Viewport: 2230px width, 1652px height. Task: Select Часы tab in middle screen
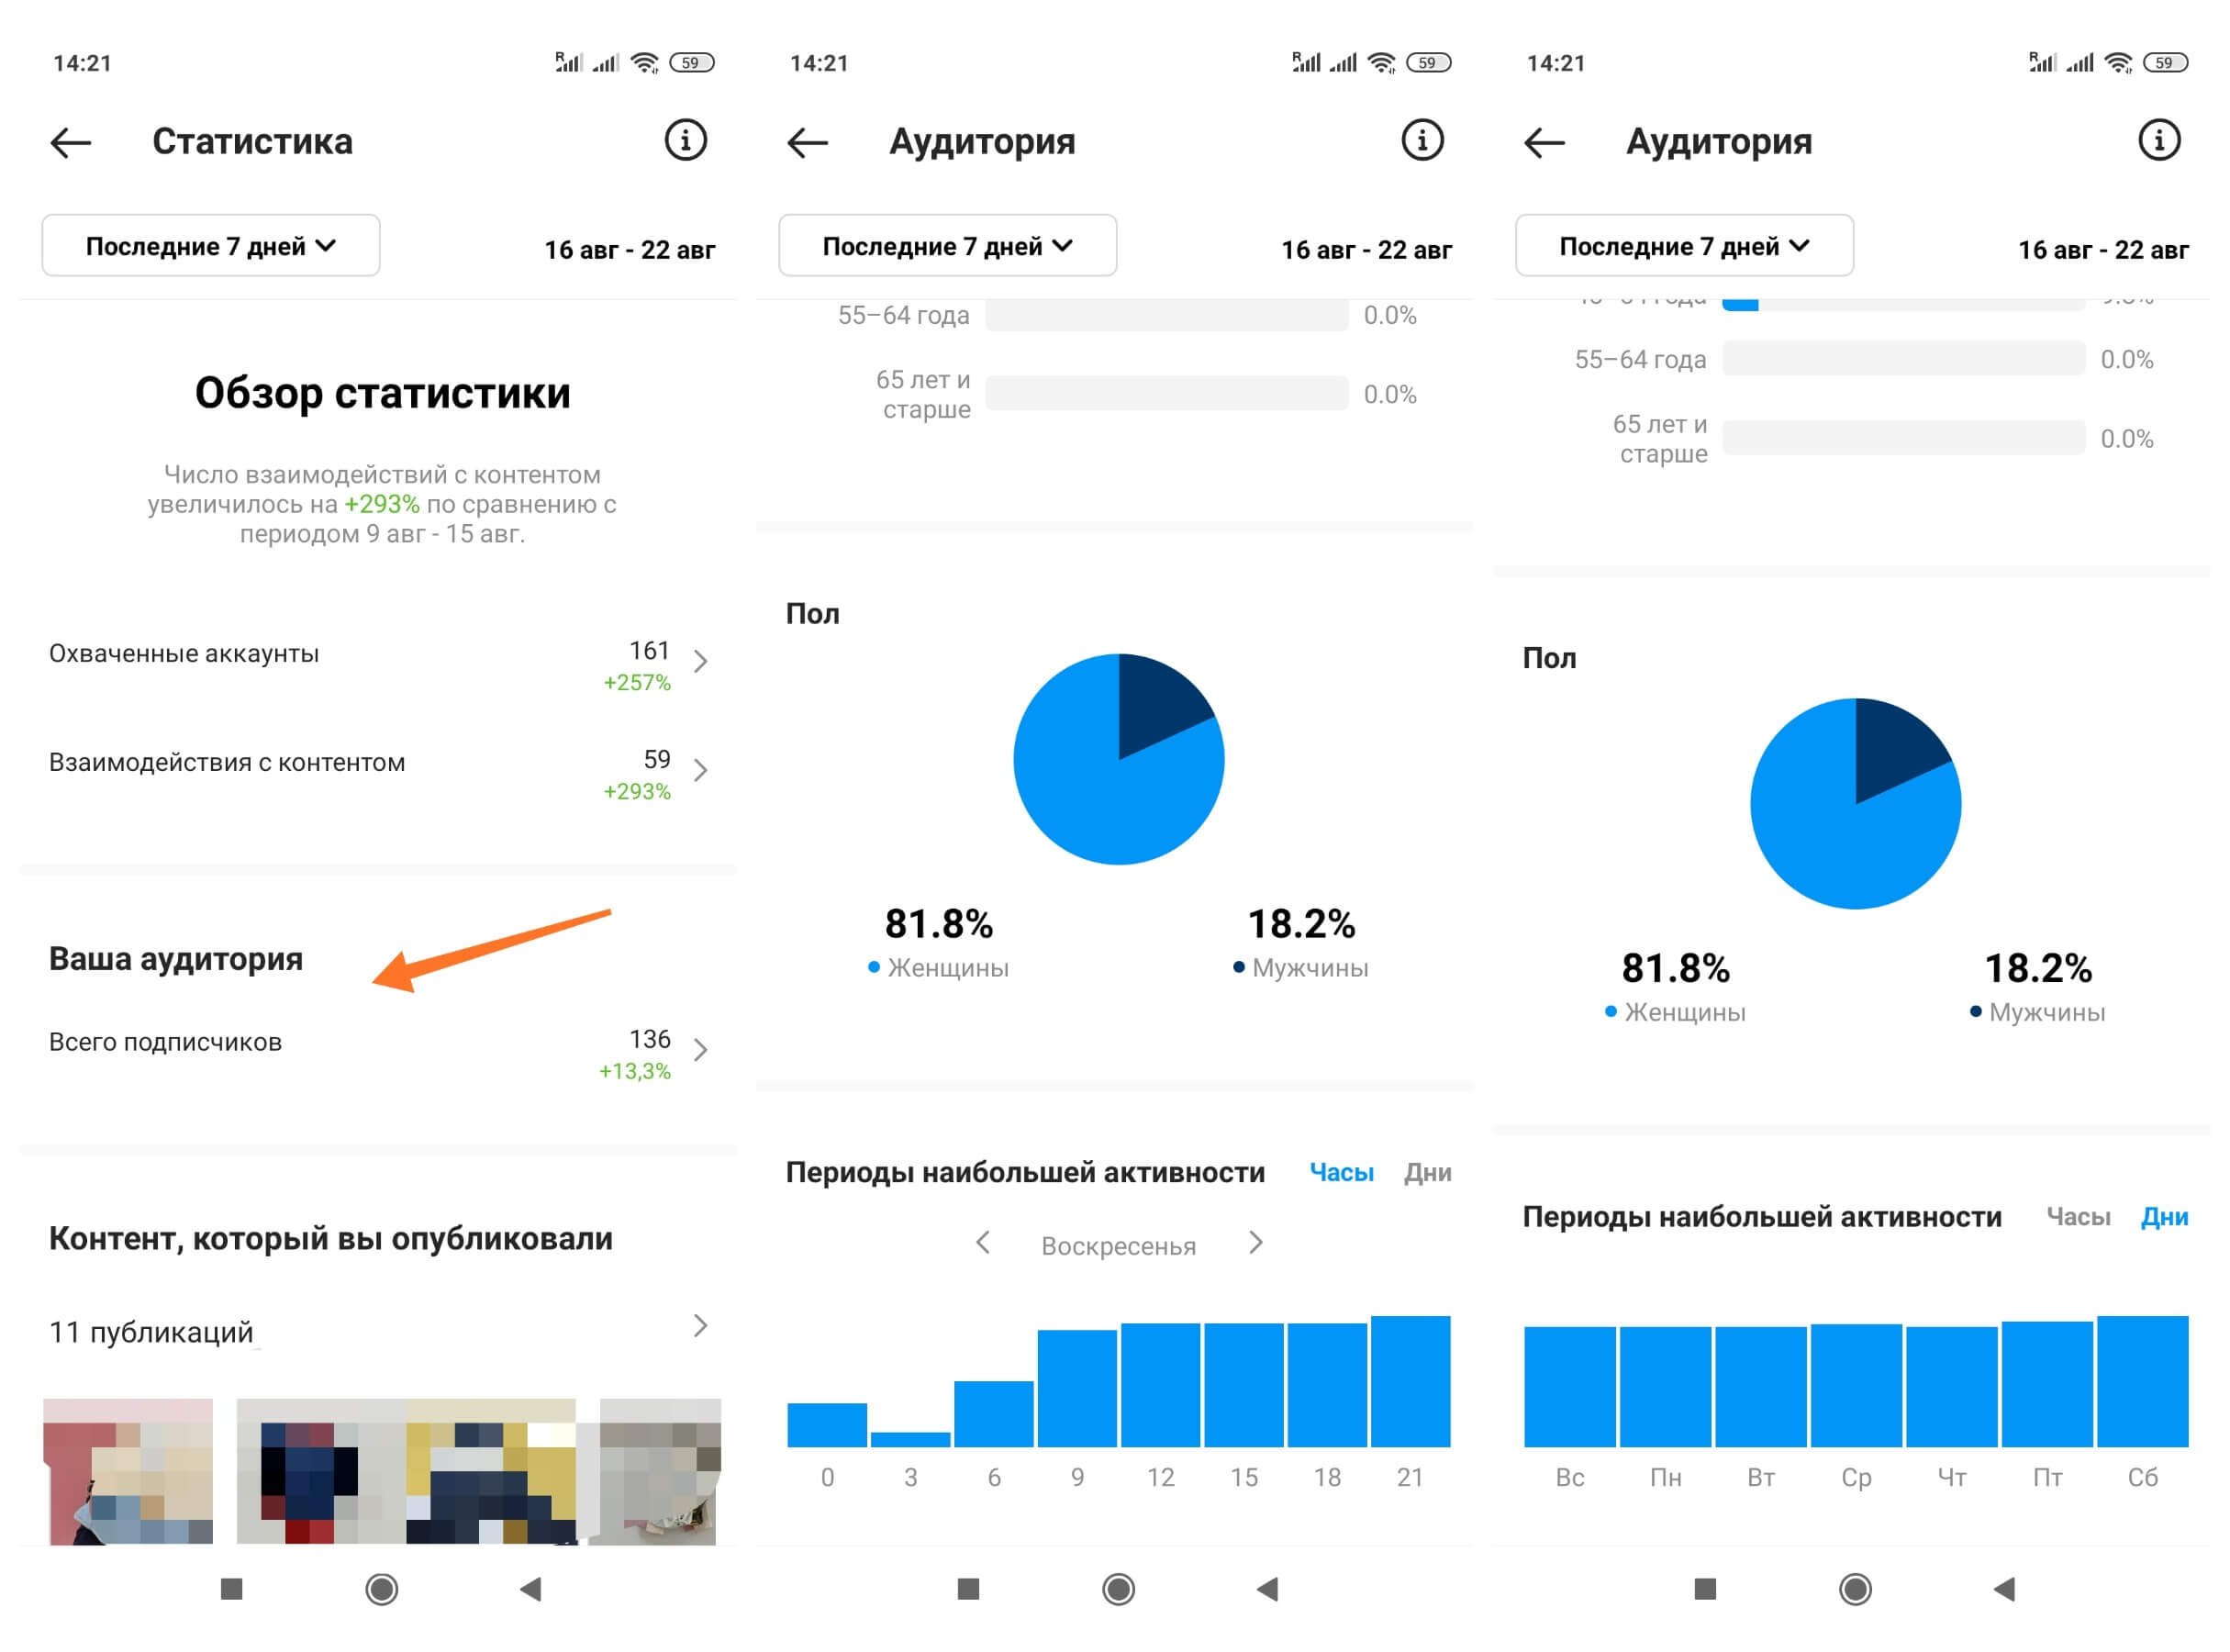1342,1173
